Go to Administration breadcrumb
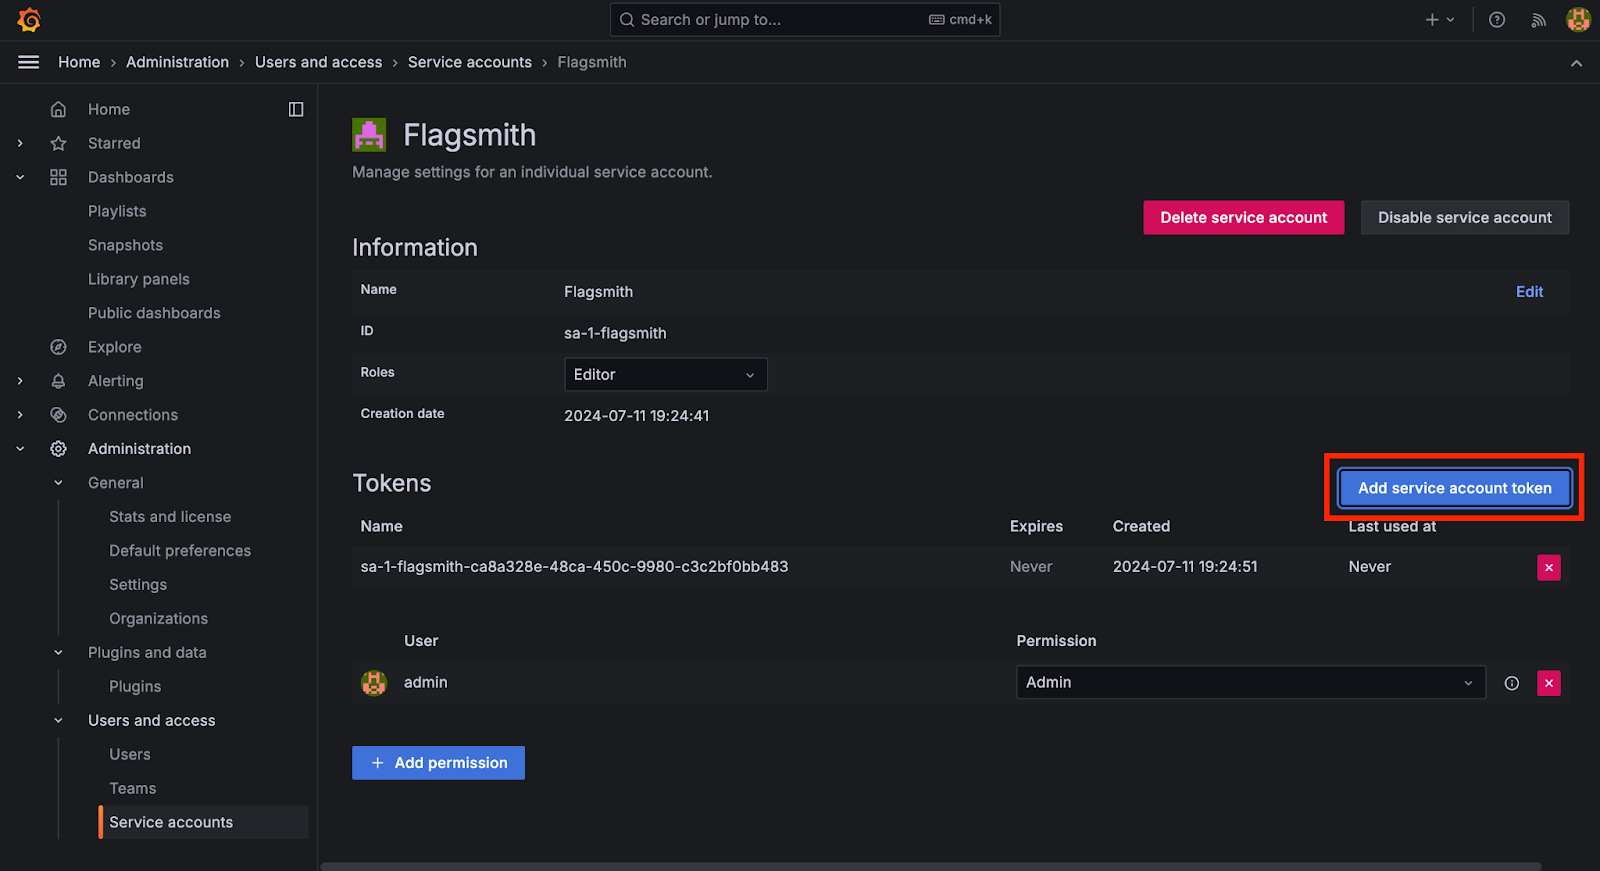This screenshot has height=871, width=1600. coord(177,62)
